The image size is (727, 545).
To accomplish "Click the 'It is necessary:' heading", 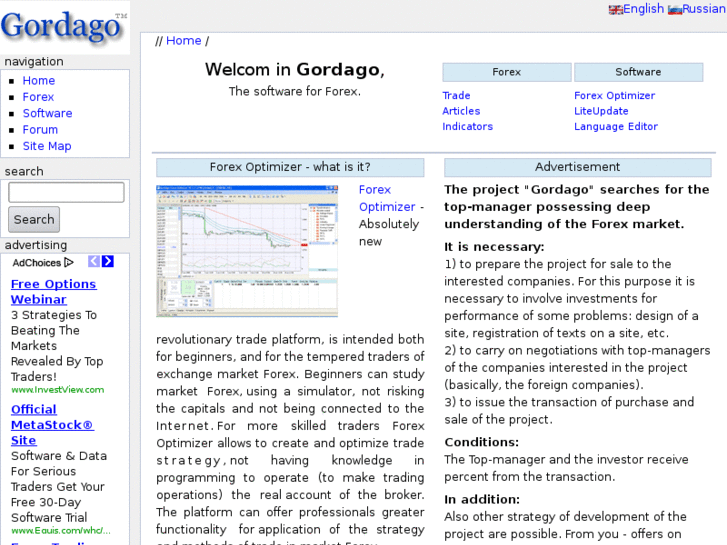I will pos(494,247).
